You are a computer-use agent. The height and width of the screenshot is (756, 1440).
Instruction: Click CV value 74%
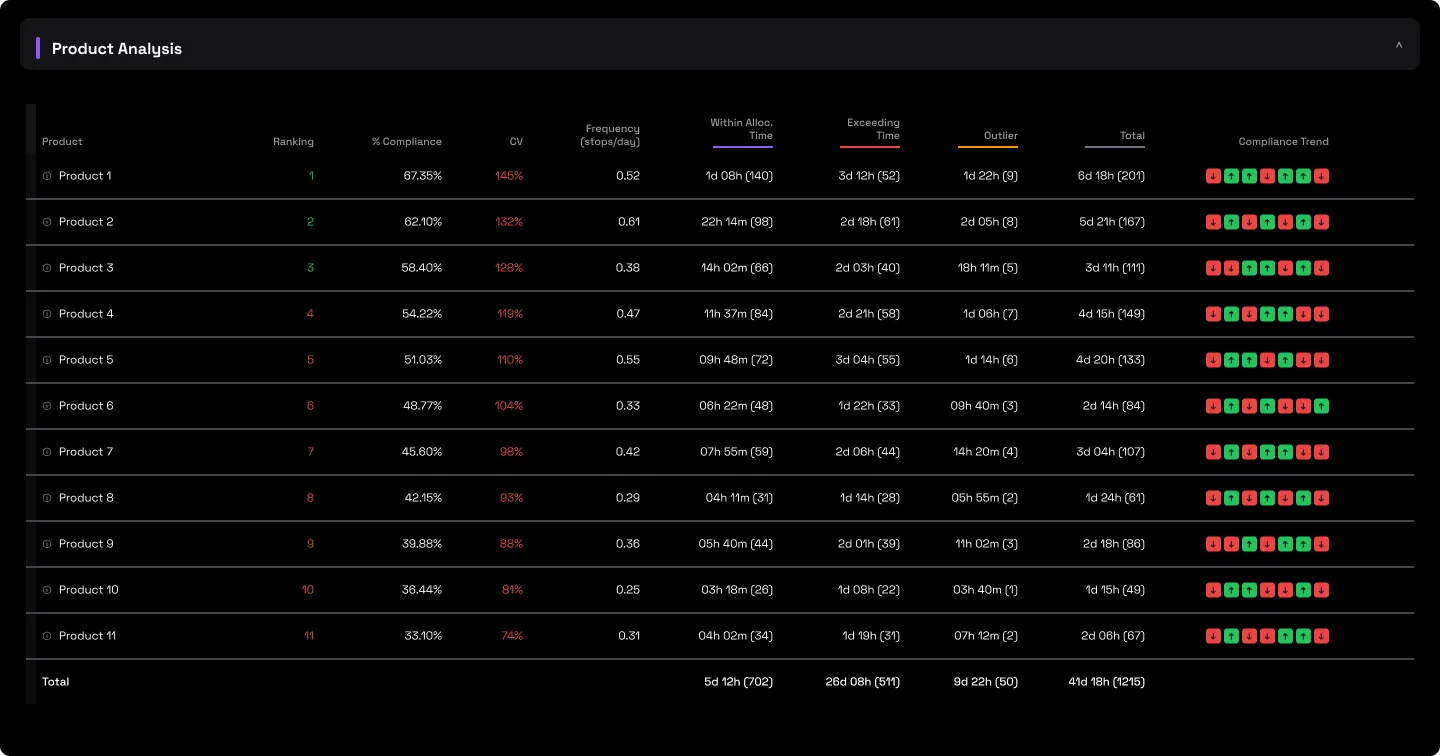point(512,636)
